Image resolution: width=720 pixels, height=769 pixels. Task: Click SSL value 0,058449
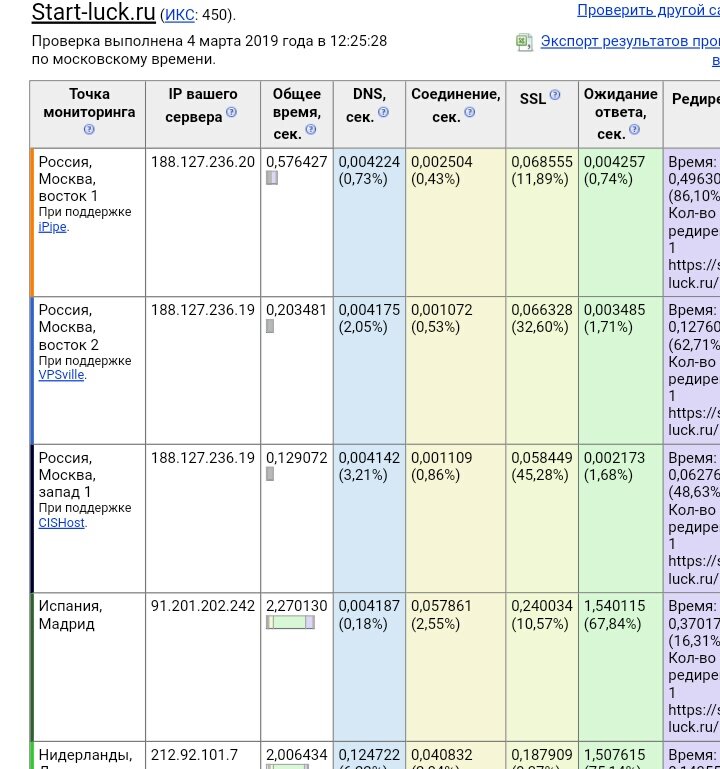[541, 458]
